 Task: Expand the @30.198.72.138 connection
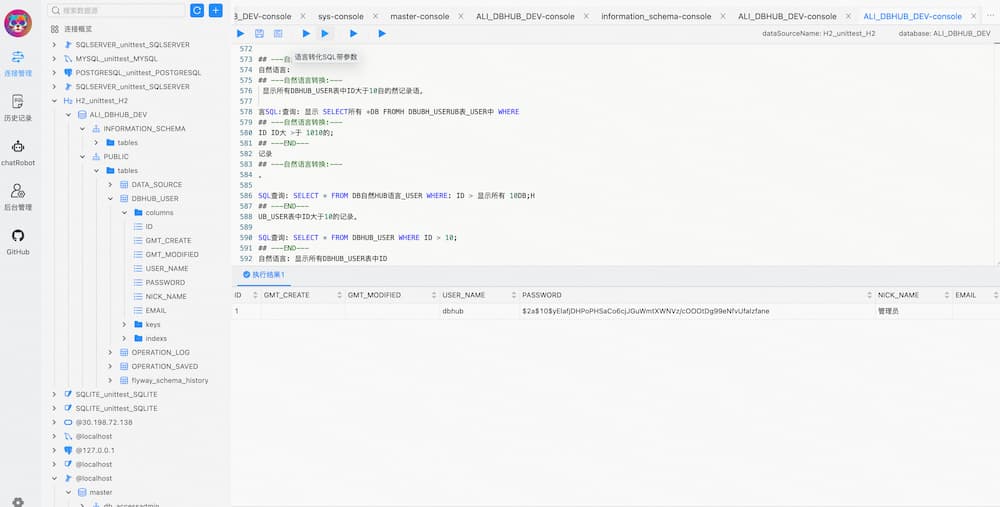click(54, 422)
